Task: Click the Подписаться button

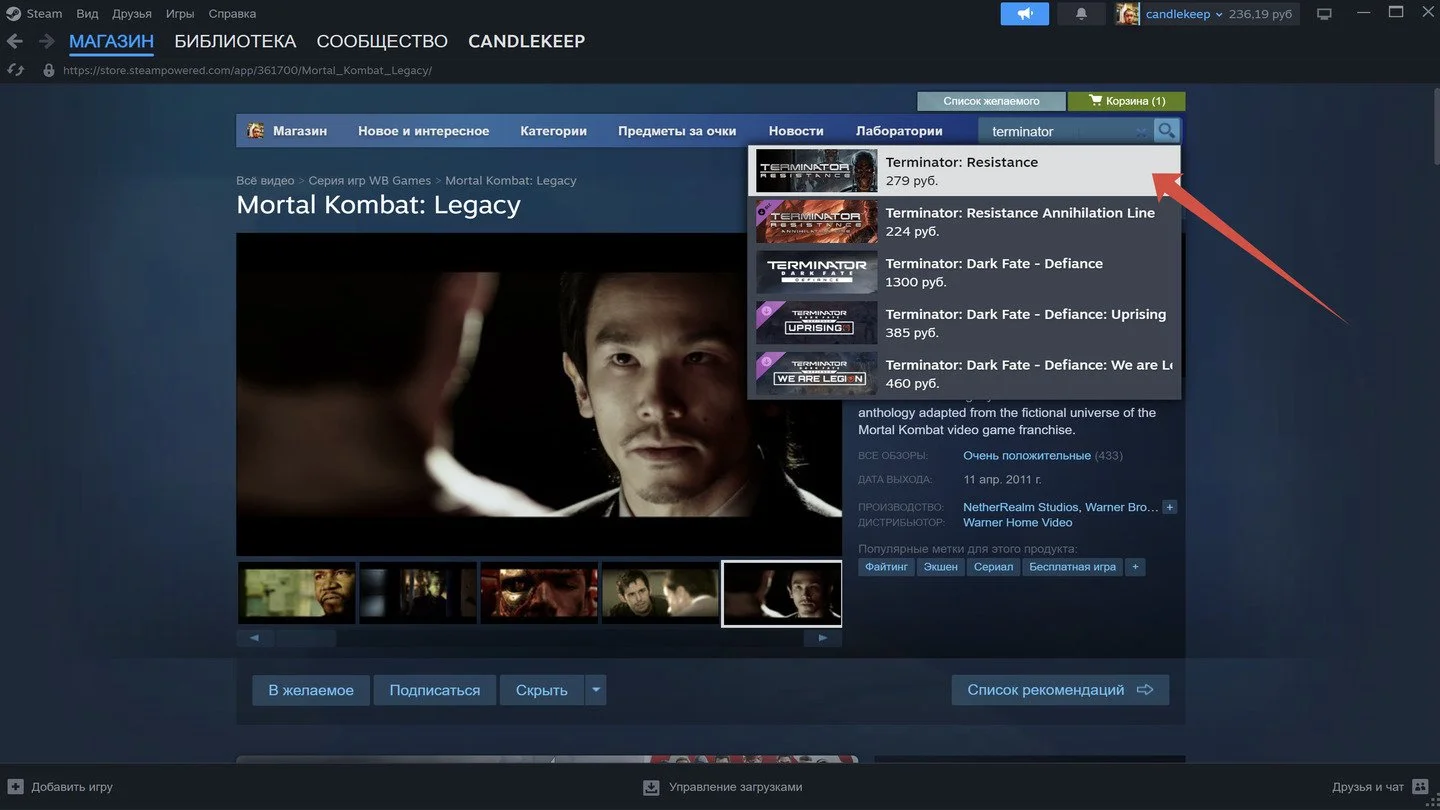Action: (435, 690)
